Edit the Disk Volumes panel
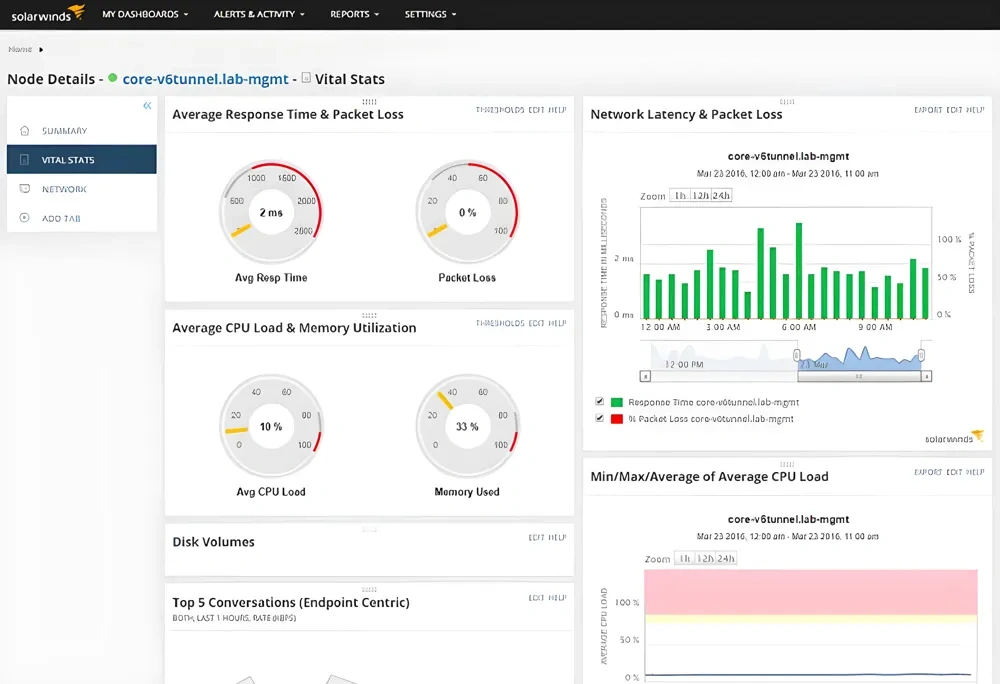 [x=536, y=537]
